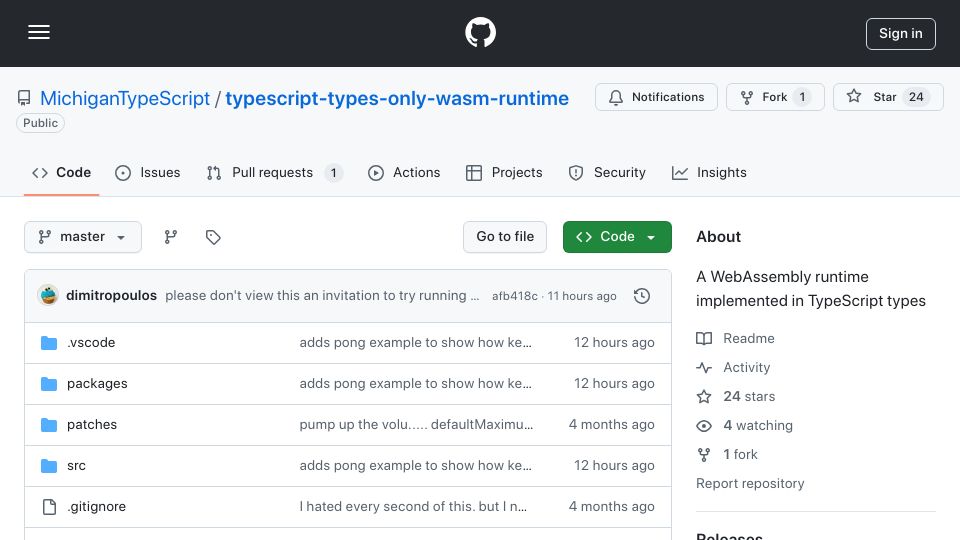This screenshot has height=540, width=960.
Task: Click the Code tab angle-brackets icon
Action: click(x=40, y=173)
